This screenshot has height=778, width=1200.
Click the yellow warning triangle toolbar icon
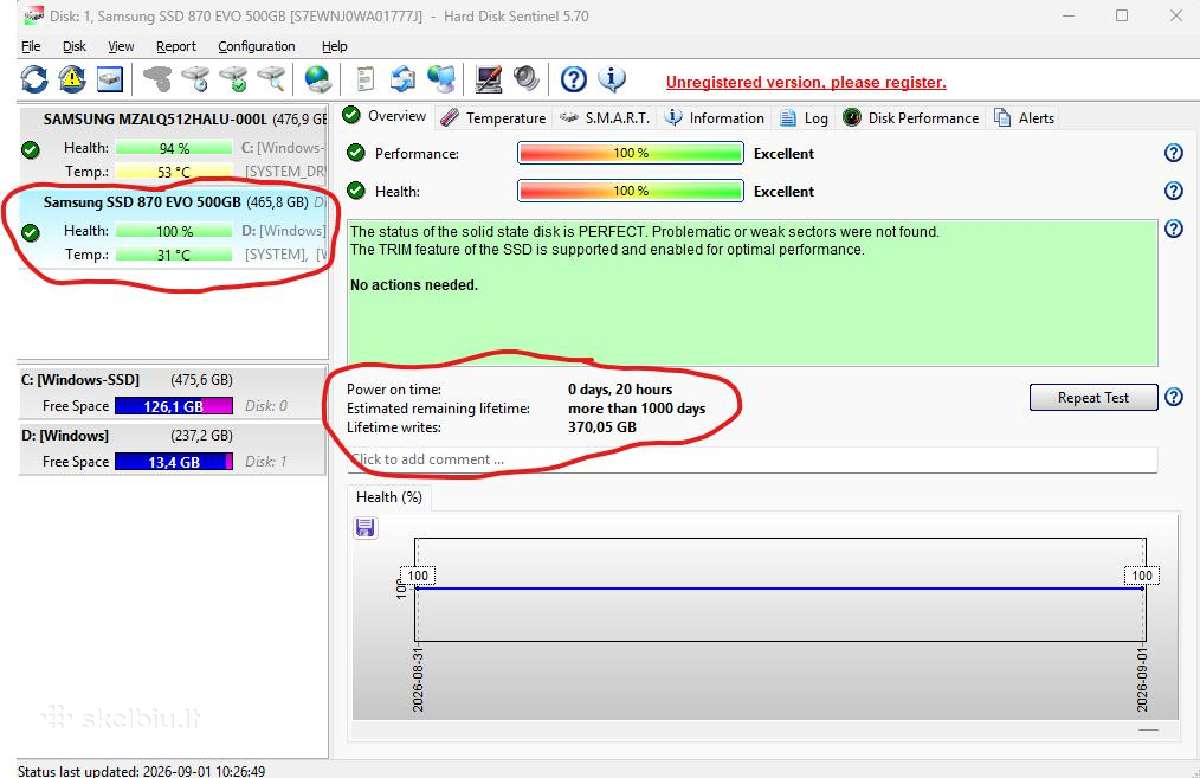(71, 78)
